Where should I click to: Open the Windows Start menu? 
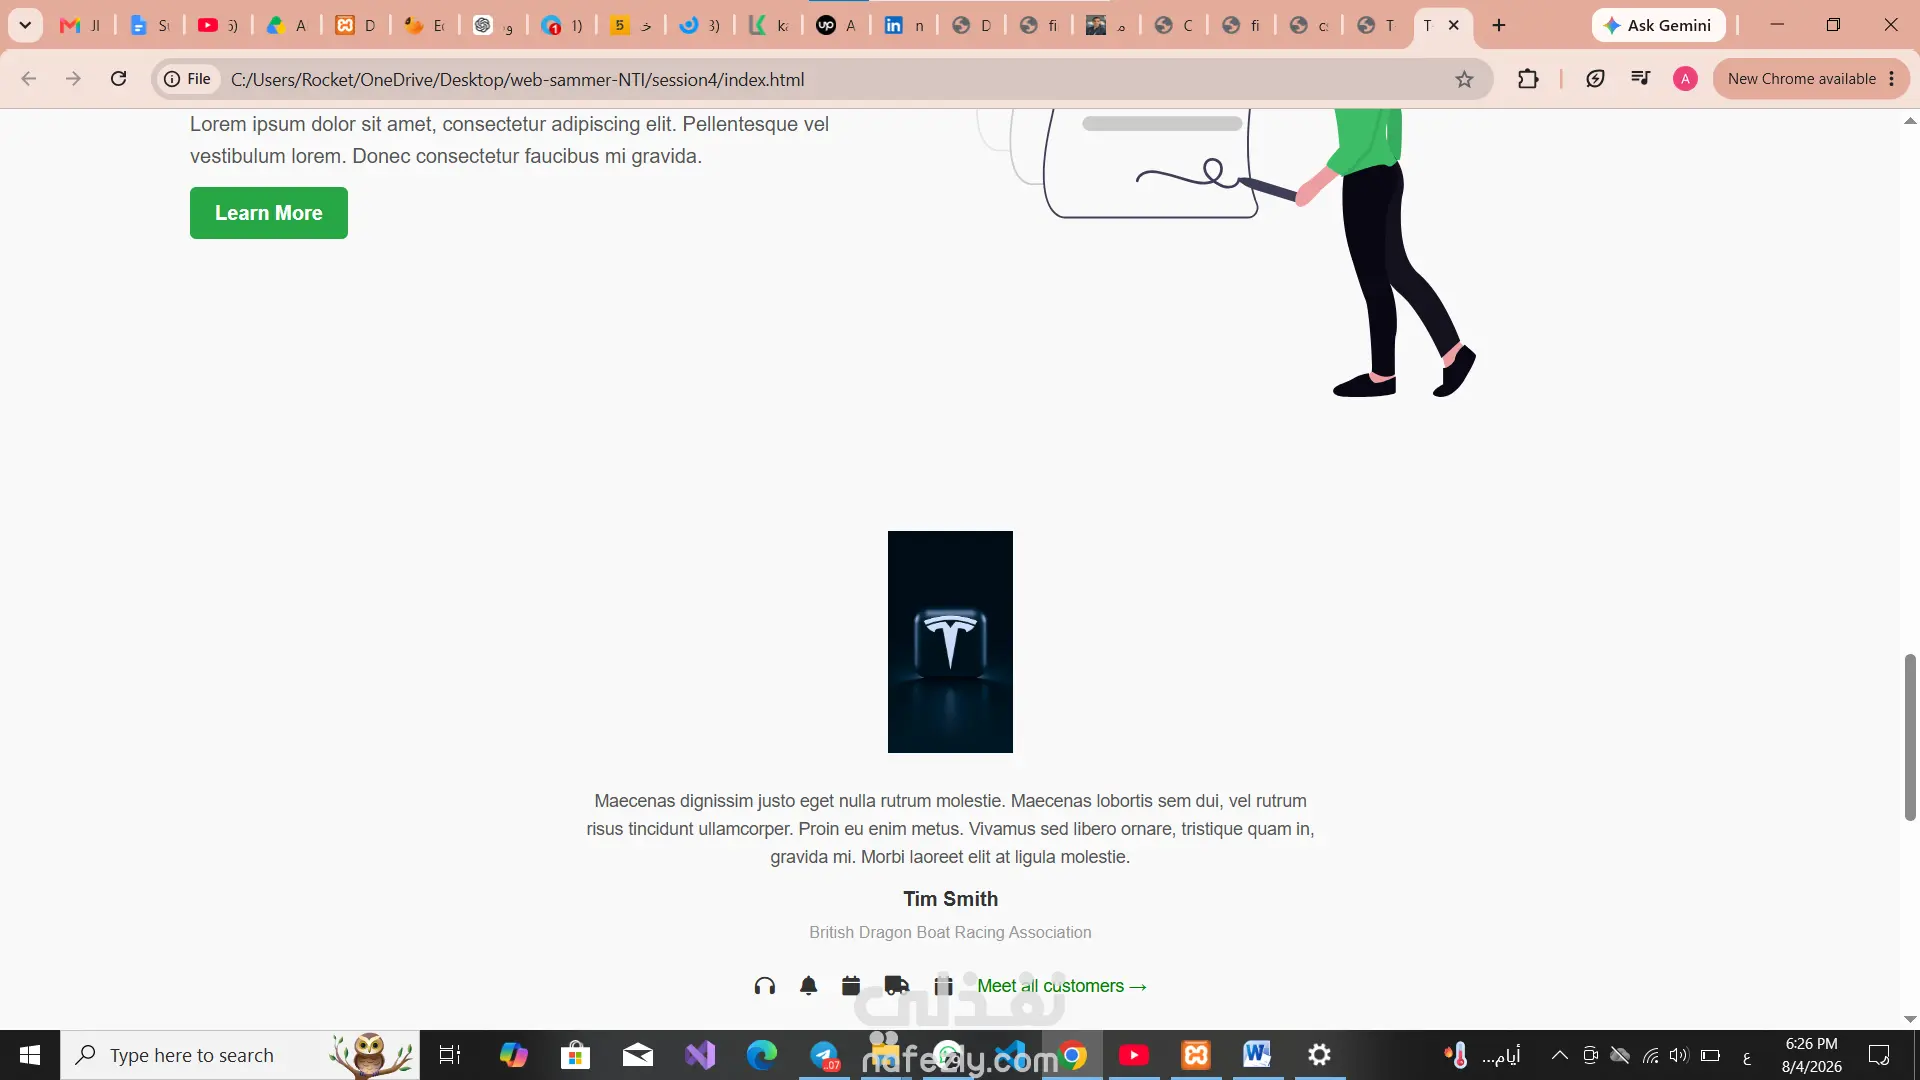point(30,1055)
